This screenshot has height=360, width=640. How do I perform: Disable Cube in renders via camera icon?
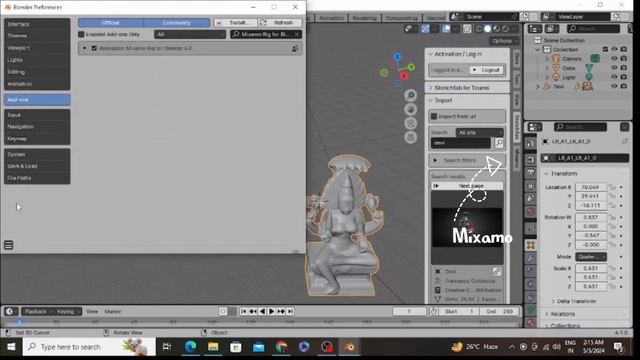[624, 68]
